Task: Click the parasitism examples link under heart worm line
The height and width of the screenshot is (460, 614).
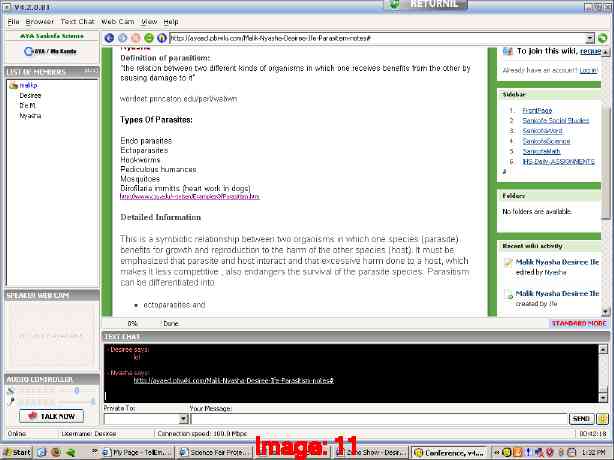Action: (x=190, y=197)
